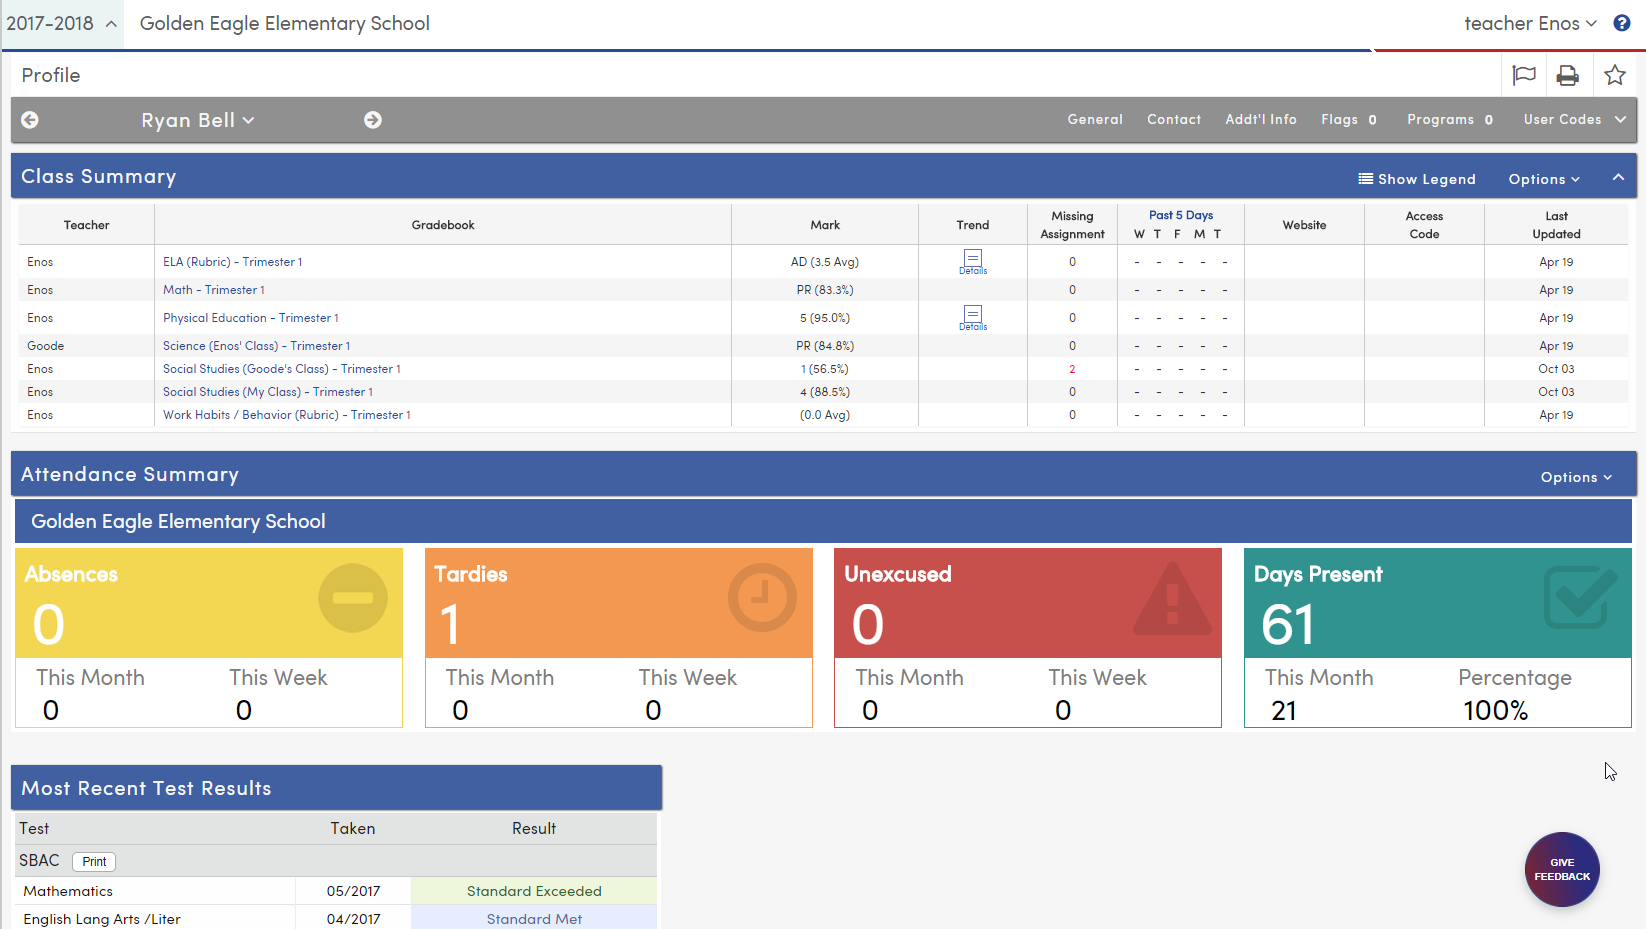The height and width of the screenshot is (929, 1646).
Task: Open the Math - Trimester 1 gradebook
Action: 213,290
